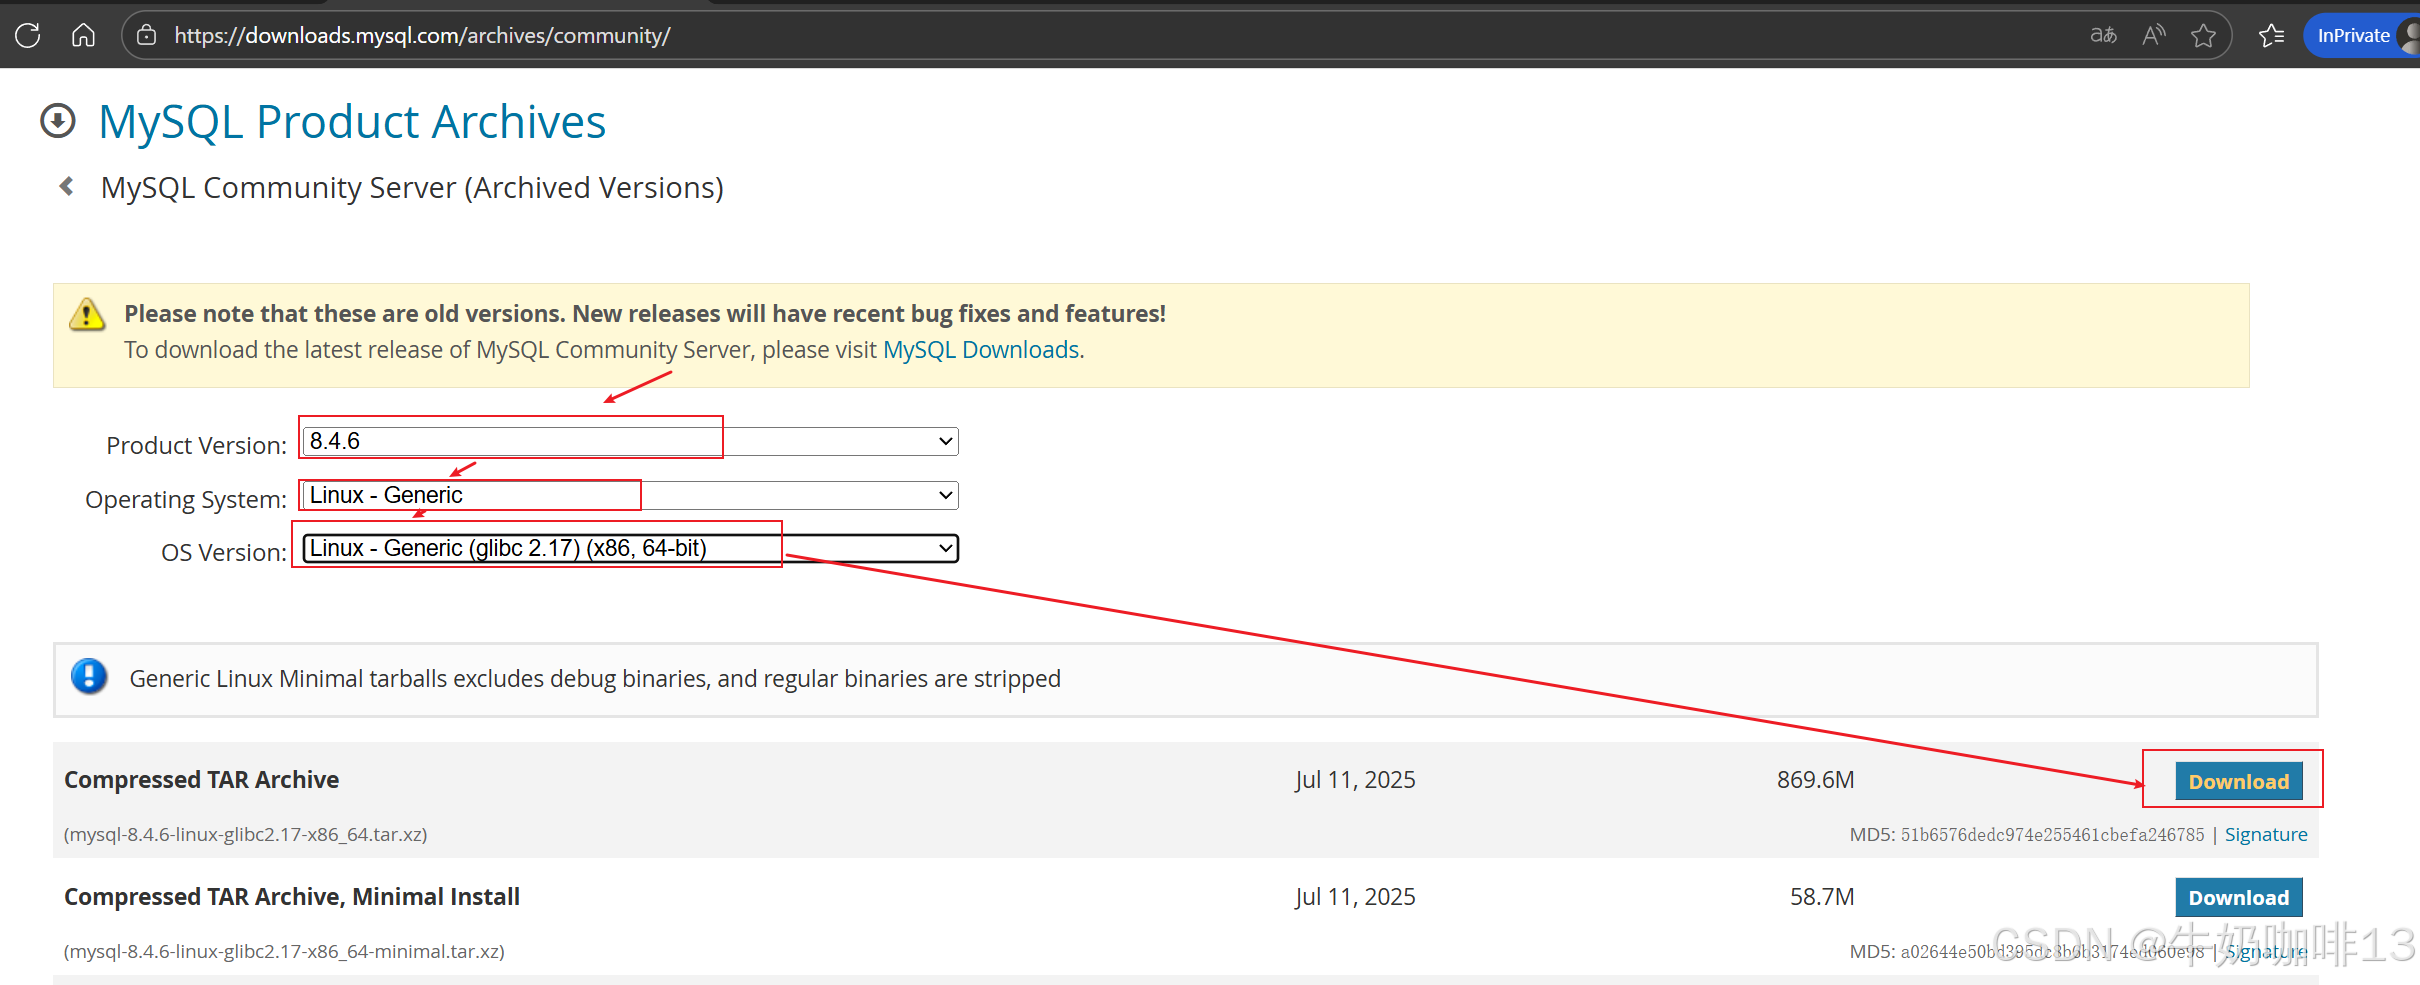2420x985 pixels.
Task: Click the OS Version label
Action: (224, 552)
